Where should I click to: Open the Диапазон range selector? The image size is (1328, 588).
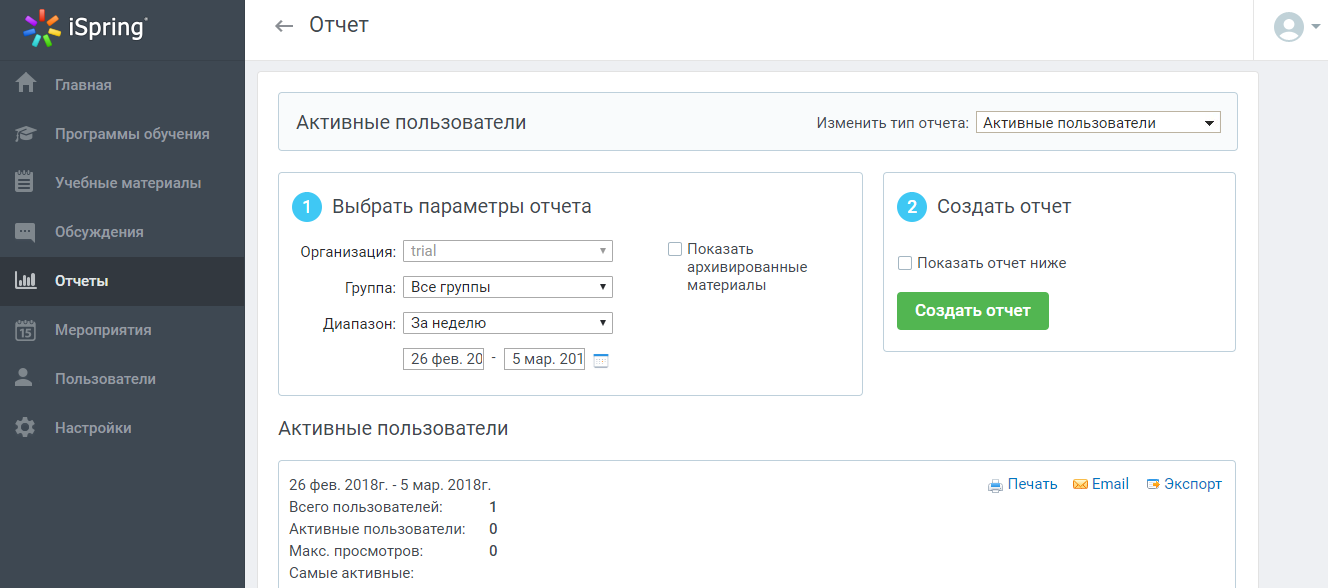coord(507,322)
